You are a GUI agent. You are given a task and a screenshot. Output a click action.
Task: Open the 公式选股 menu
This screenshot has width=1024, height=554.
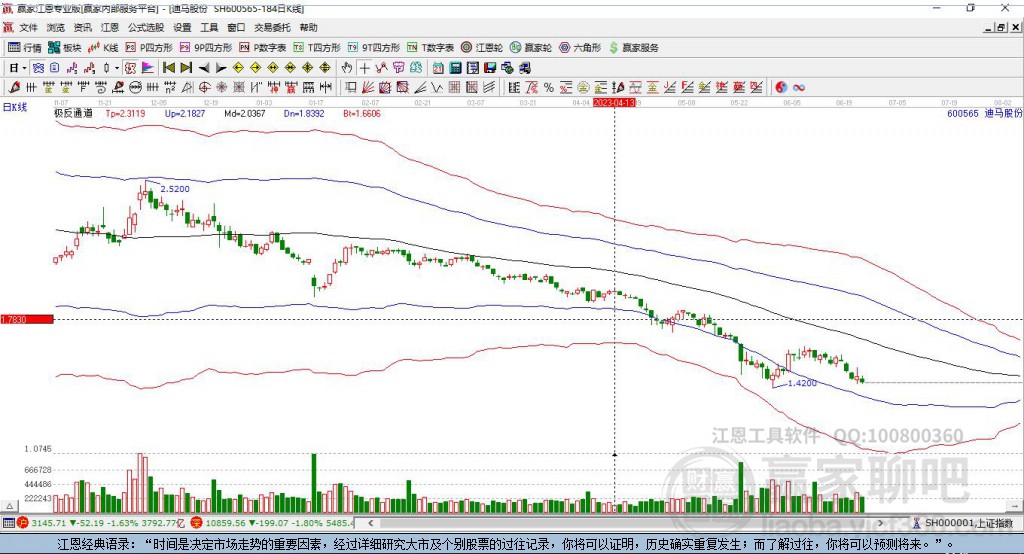point(146,27)
